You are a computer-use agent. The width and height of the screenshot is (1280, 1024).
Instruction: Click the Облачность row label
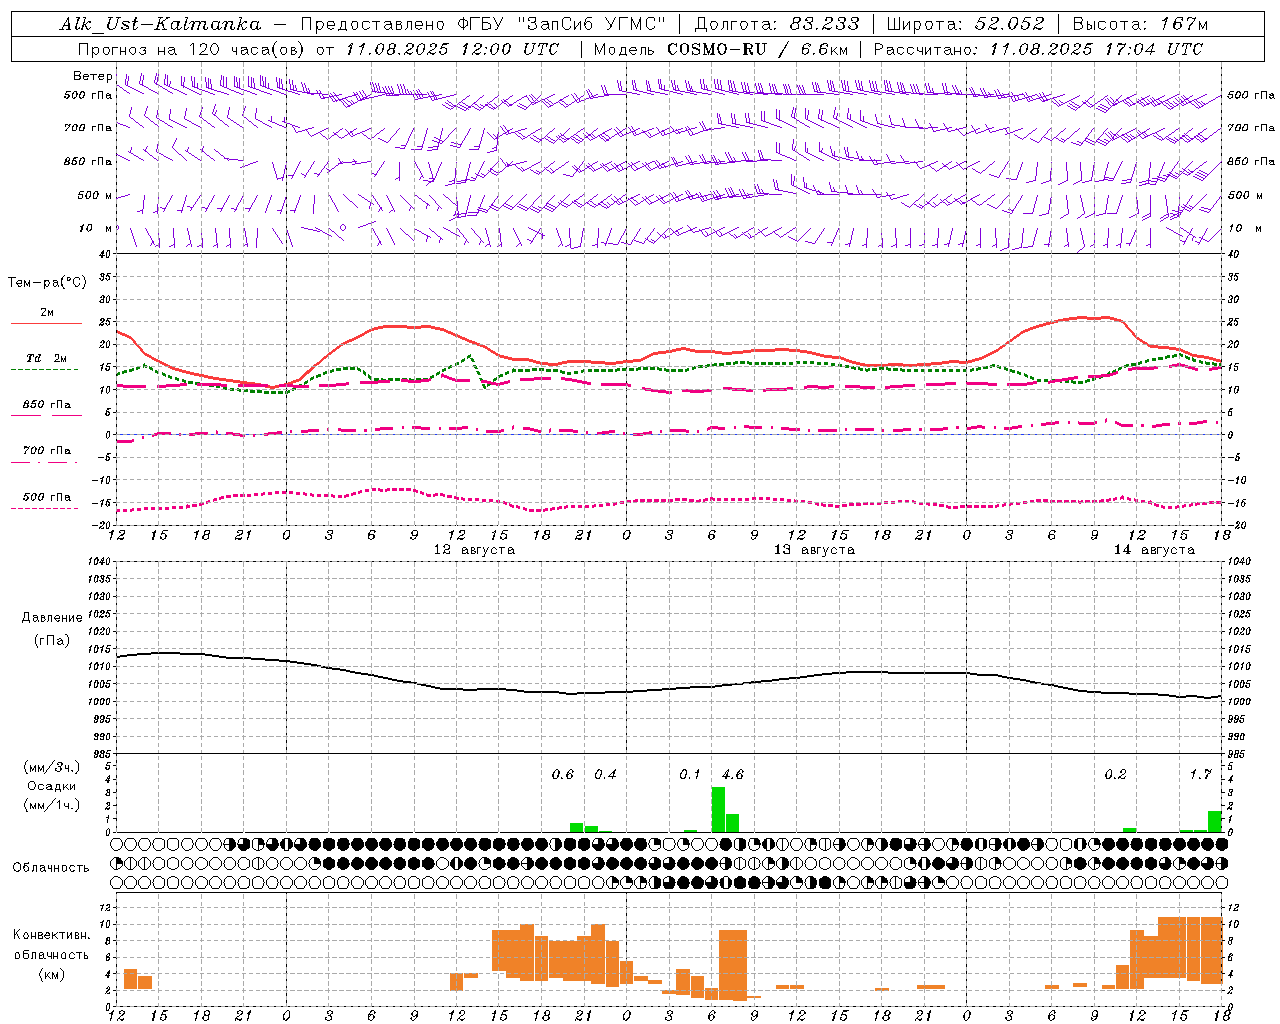click(x=51, y=867)
